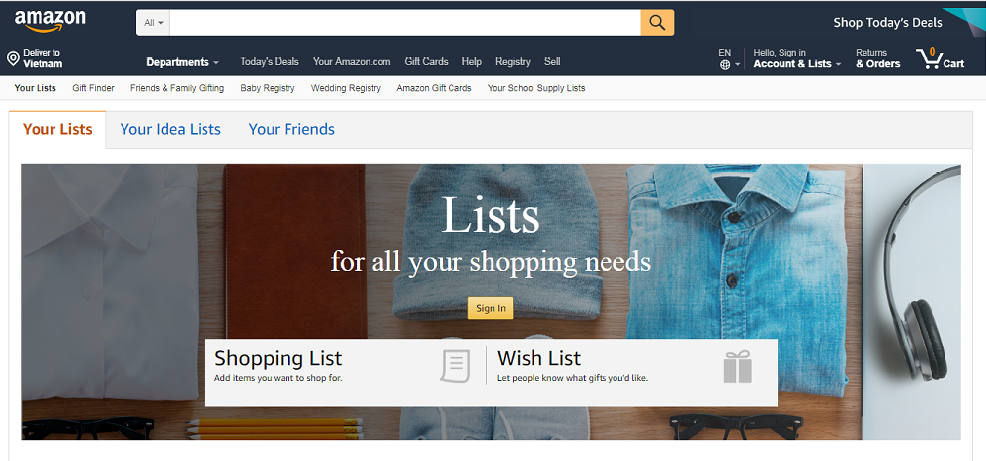Open the All search category dropdown

[153, 23]
